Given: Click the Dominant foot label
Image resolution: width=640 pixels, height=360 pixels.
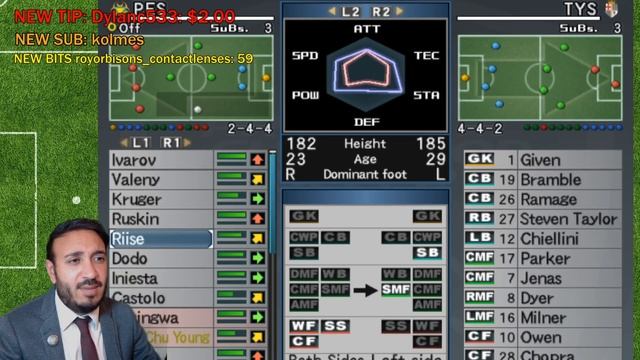Looking at the screenshot, I should coord(365,174).
